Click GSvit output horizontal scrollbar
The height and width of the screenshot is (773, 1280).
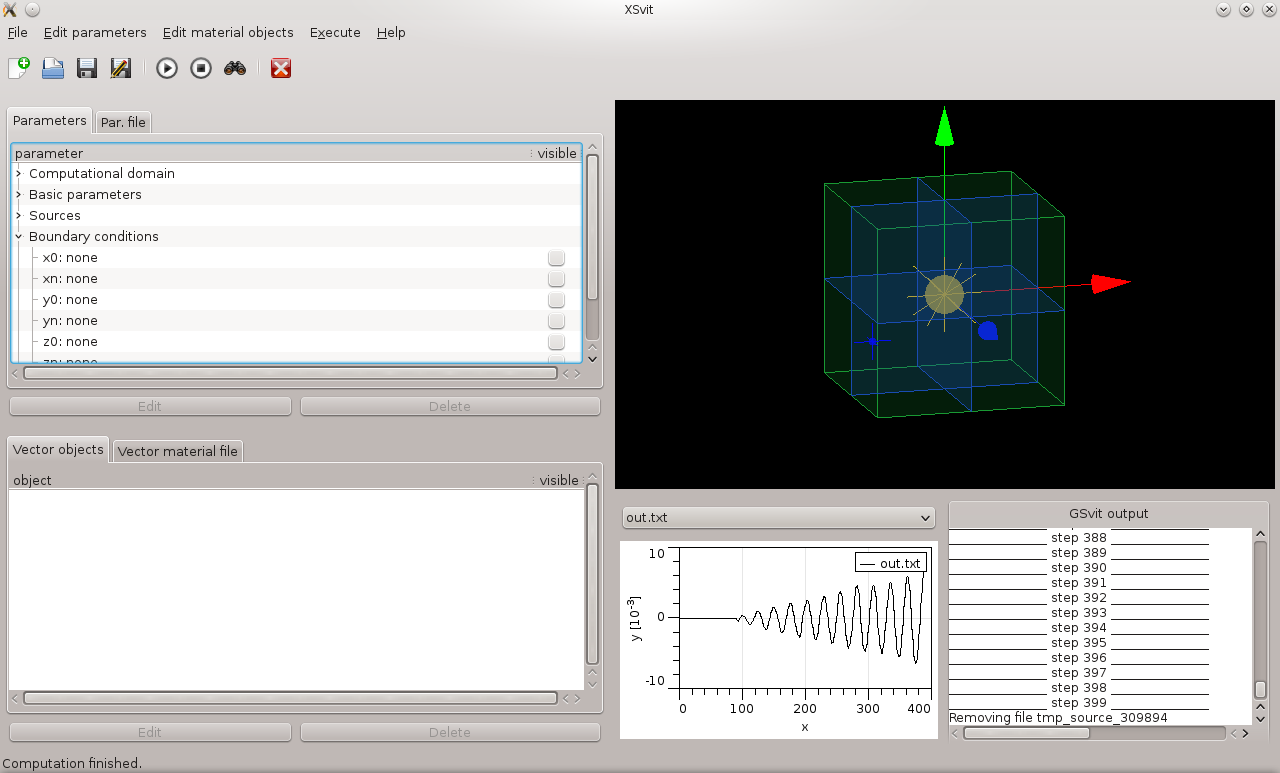1026,733
